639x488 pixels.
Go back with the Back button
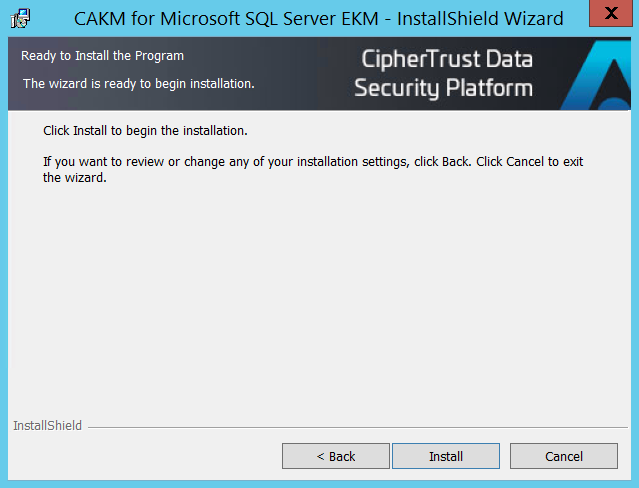pyautogui.click(x=336, y=456)
